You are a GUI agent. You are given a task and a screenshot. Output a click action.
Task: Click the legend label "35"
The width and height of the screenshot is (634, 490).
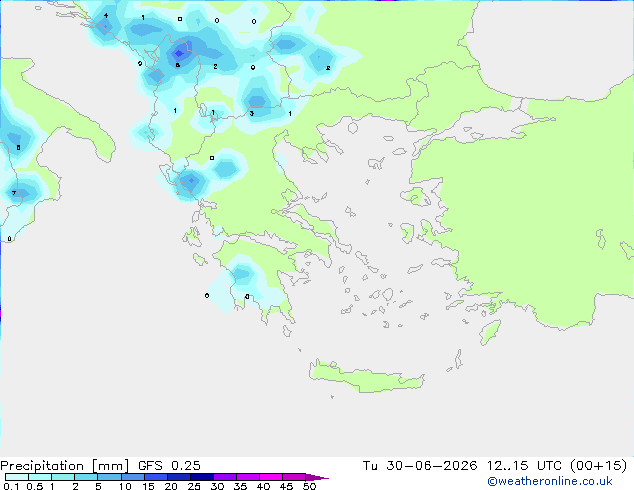(240, 486)
